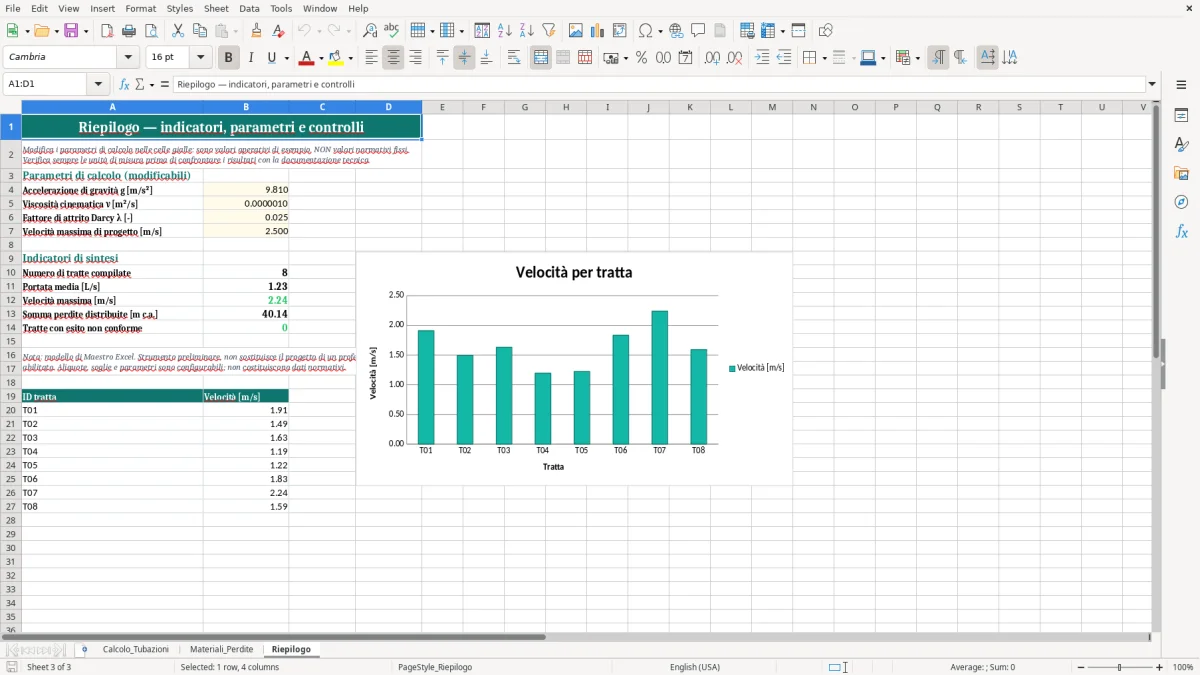Insert a chart
The image size is (1200, 675).
pyautogui.click(x=598, y=31)
